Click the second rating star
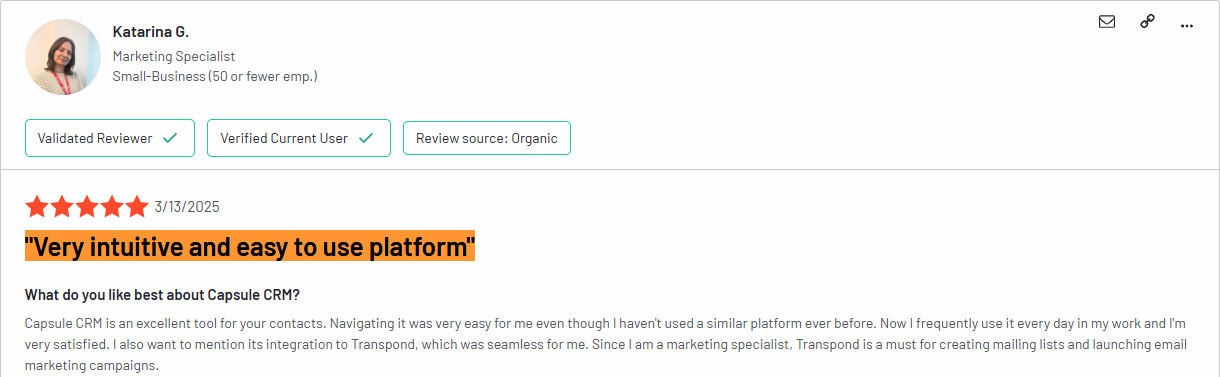Image resolution: width=1220 pixels, height=377 pixels. point(62,207)
